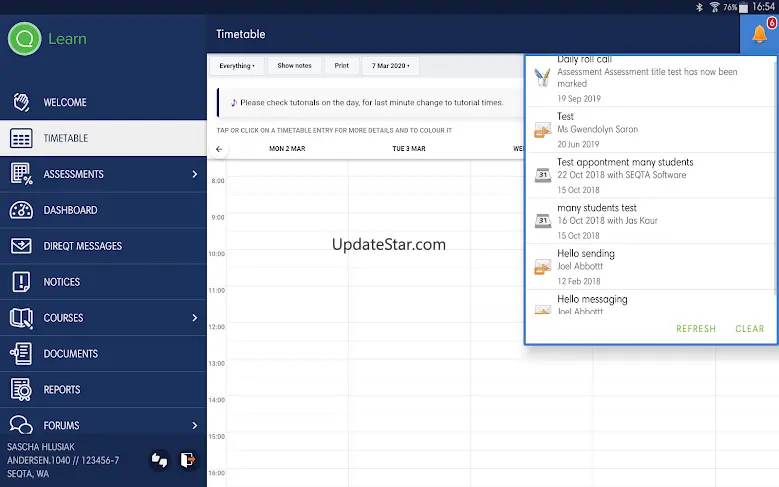
Task: Select Timetable in the sidebar
Action: 103,138
